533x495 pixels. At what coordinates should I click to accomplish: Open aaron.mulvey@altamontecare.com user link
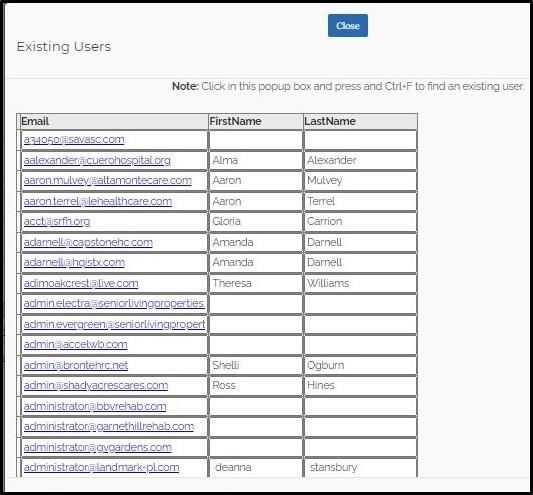pos(107,180)
